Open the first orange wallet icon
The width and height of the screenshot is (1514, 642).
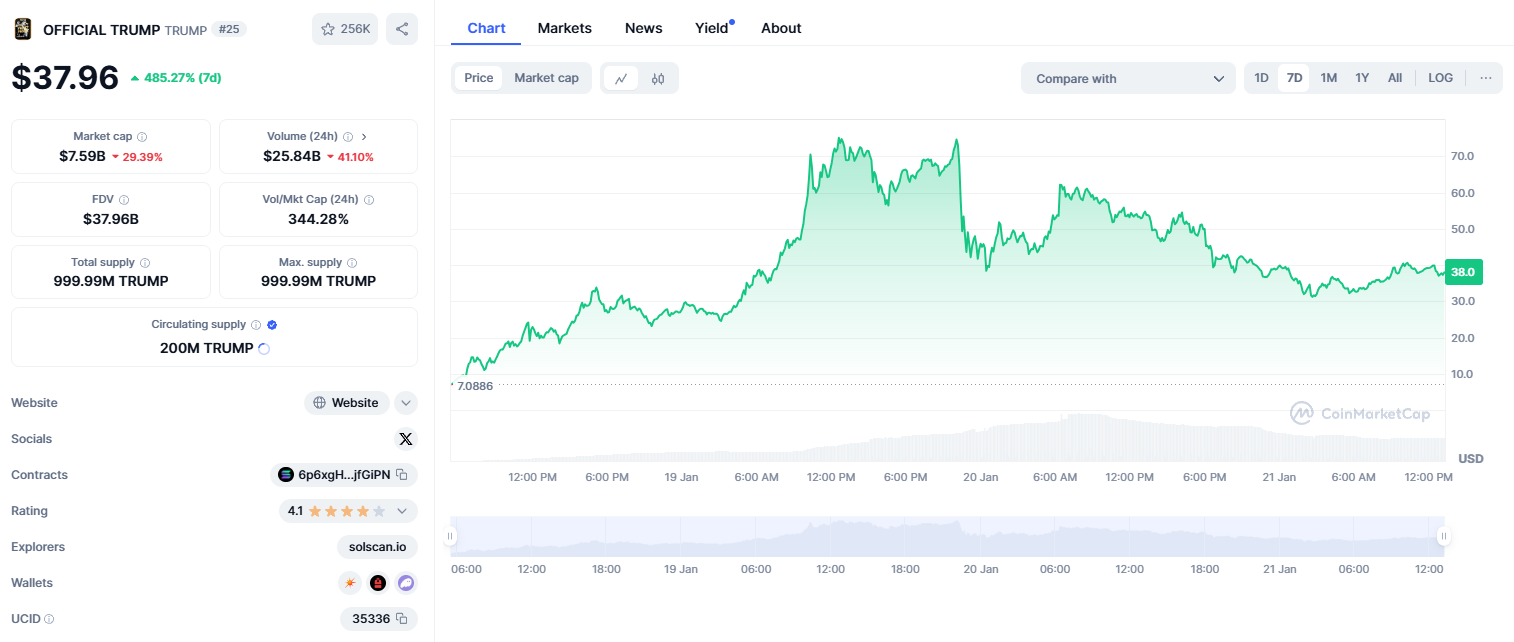click(350, 583)
